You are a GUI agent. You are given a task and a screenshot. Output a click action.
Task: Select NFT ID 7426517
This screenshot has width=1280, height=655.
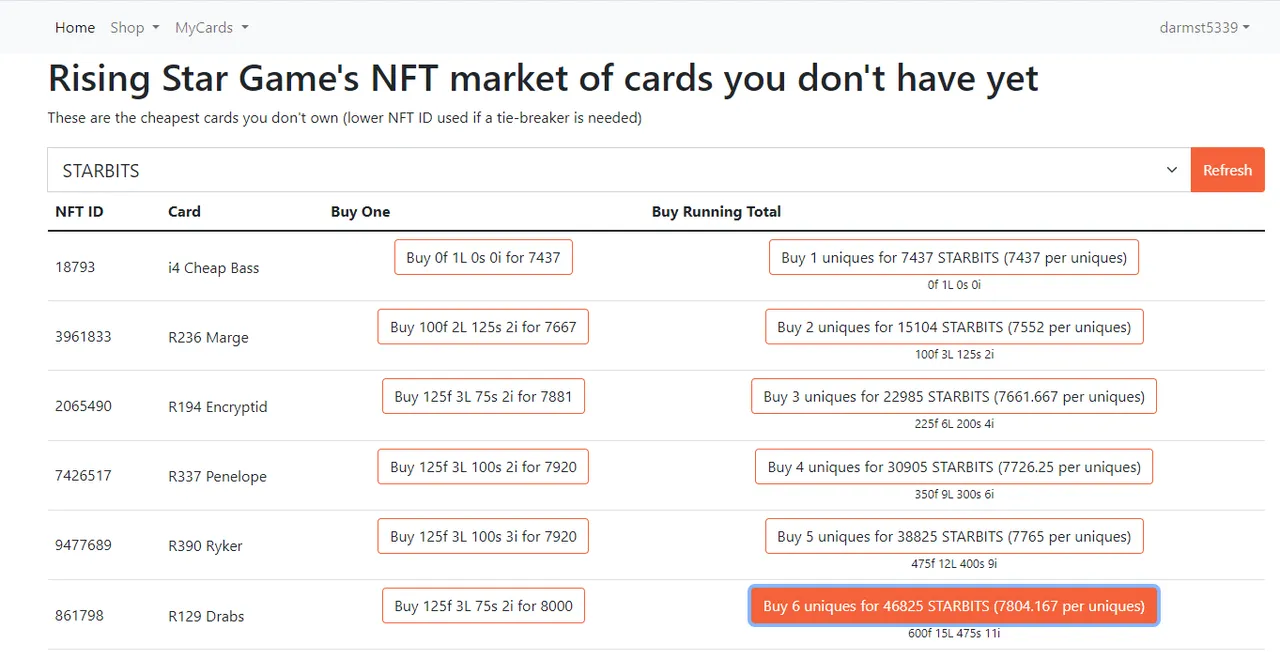tap(83, 476)
